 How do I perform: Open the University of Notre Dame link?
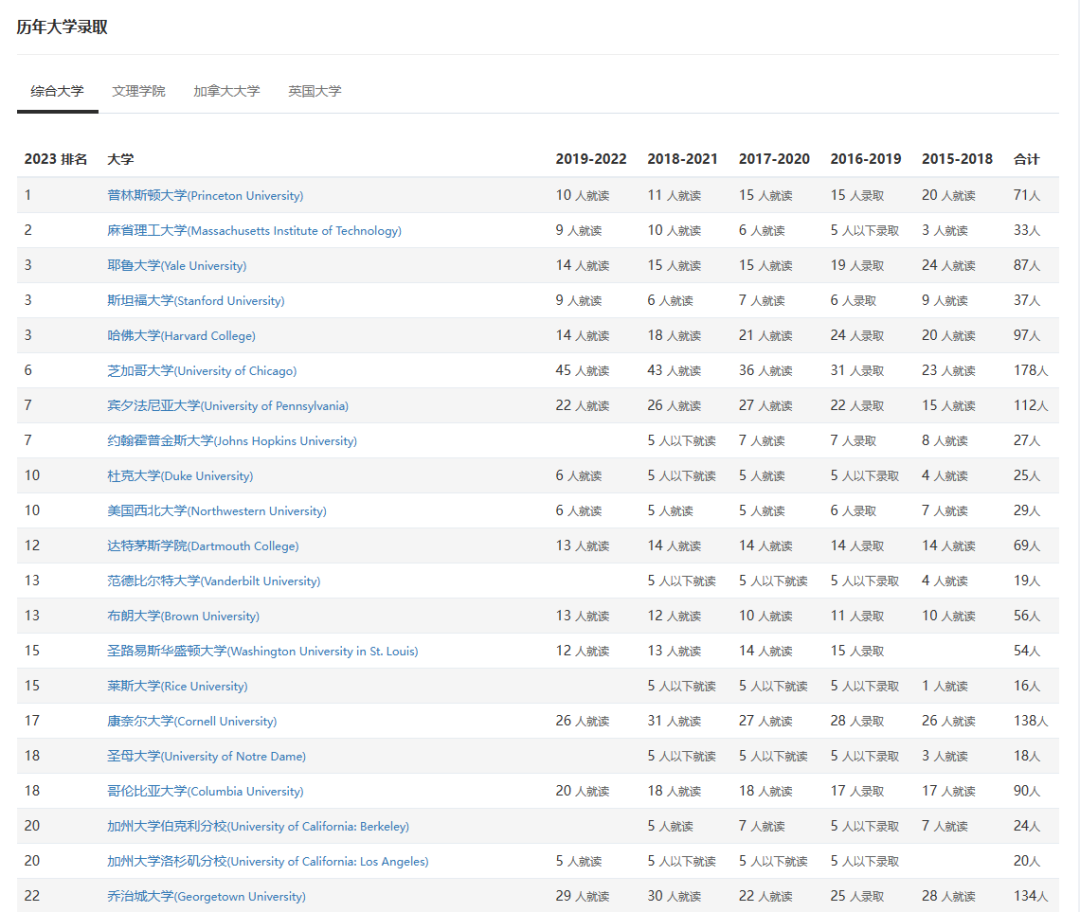click(207, 756)
